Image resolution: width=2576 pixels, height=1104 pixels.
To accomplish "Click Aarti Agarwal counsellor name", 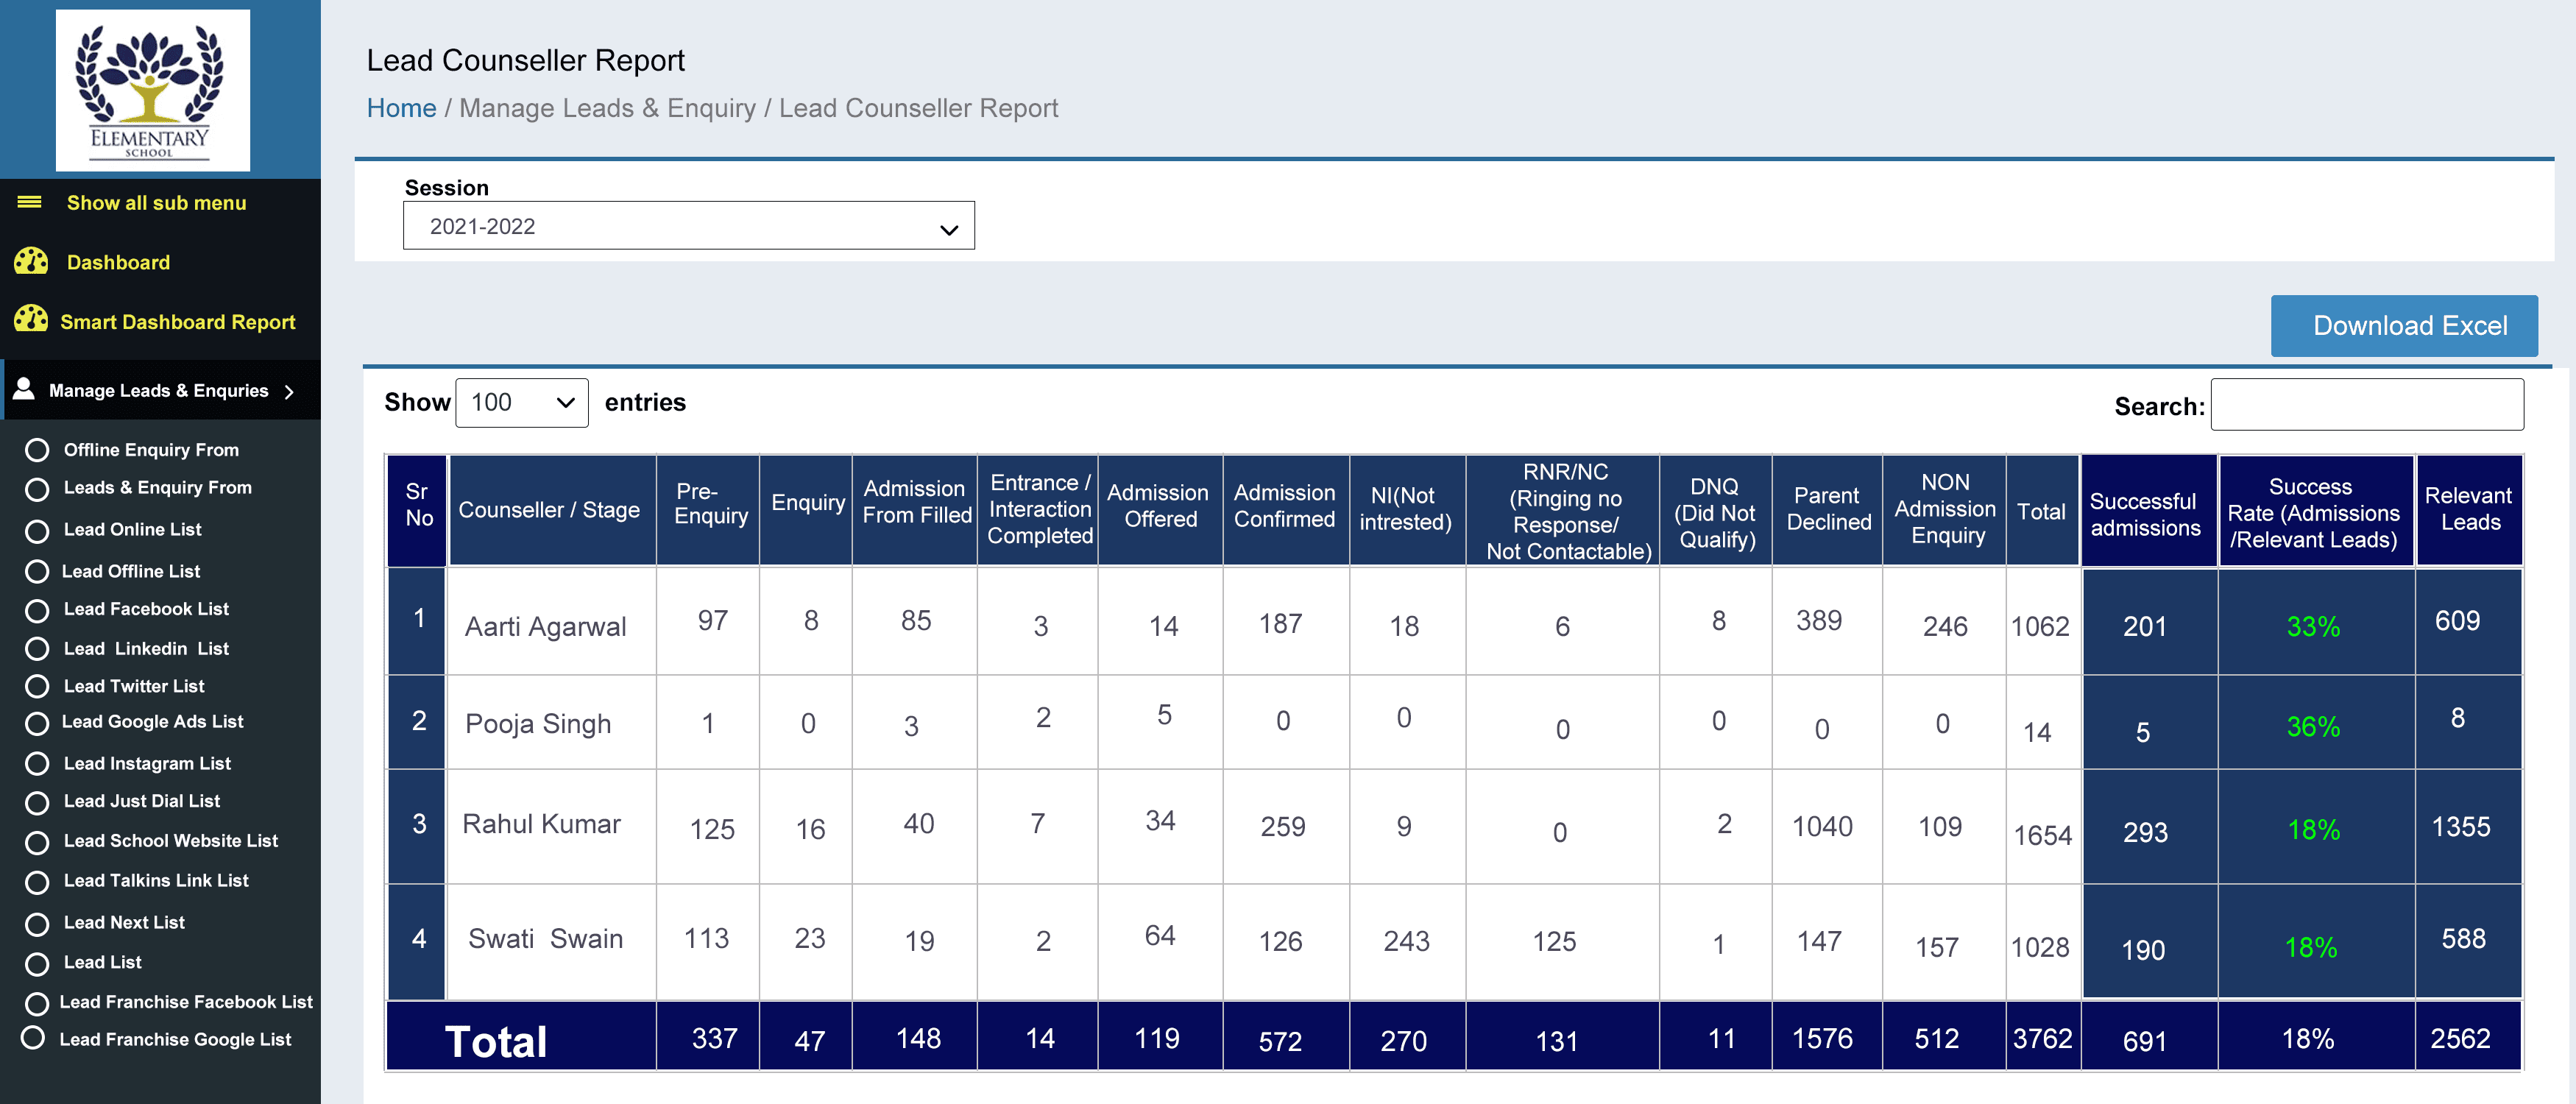I will click(545, 627).
